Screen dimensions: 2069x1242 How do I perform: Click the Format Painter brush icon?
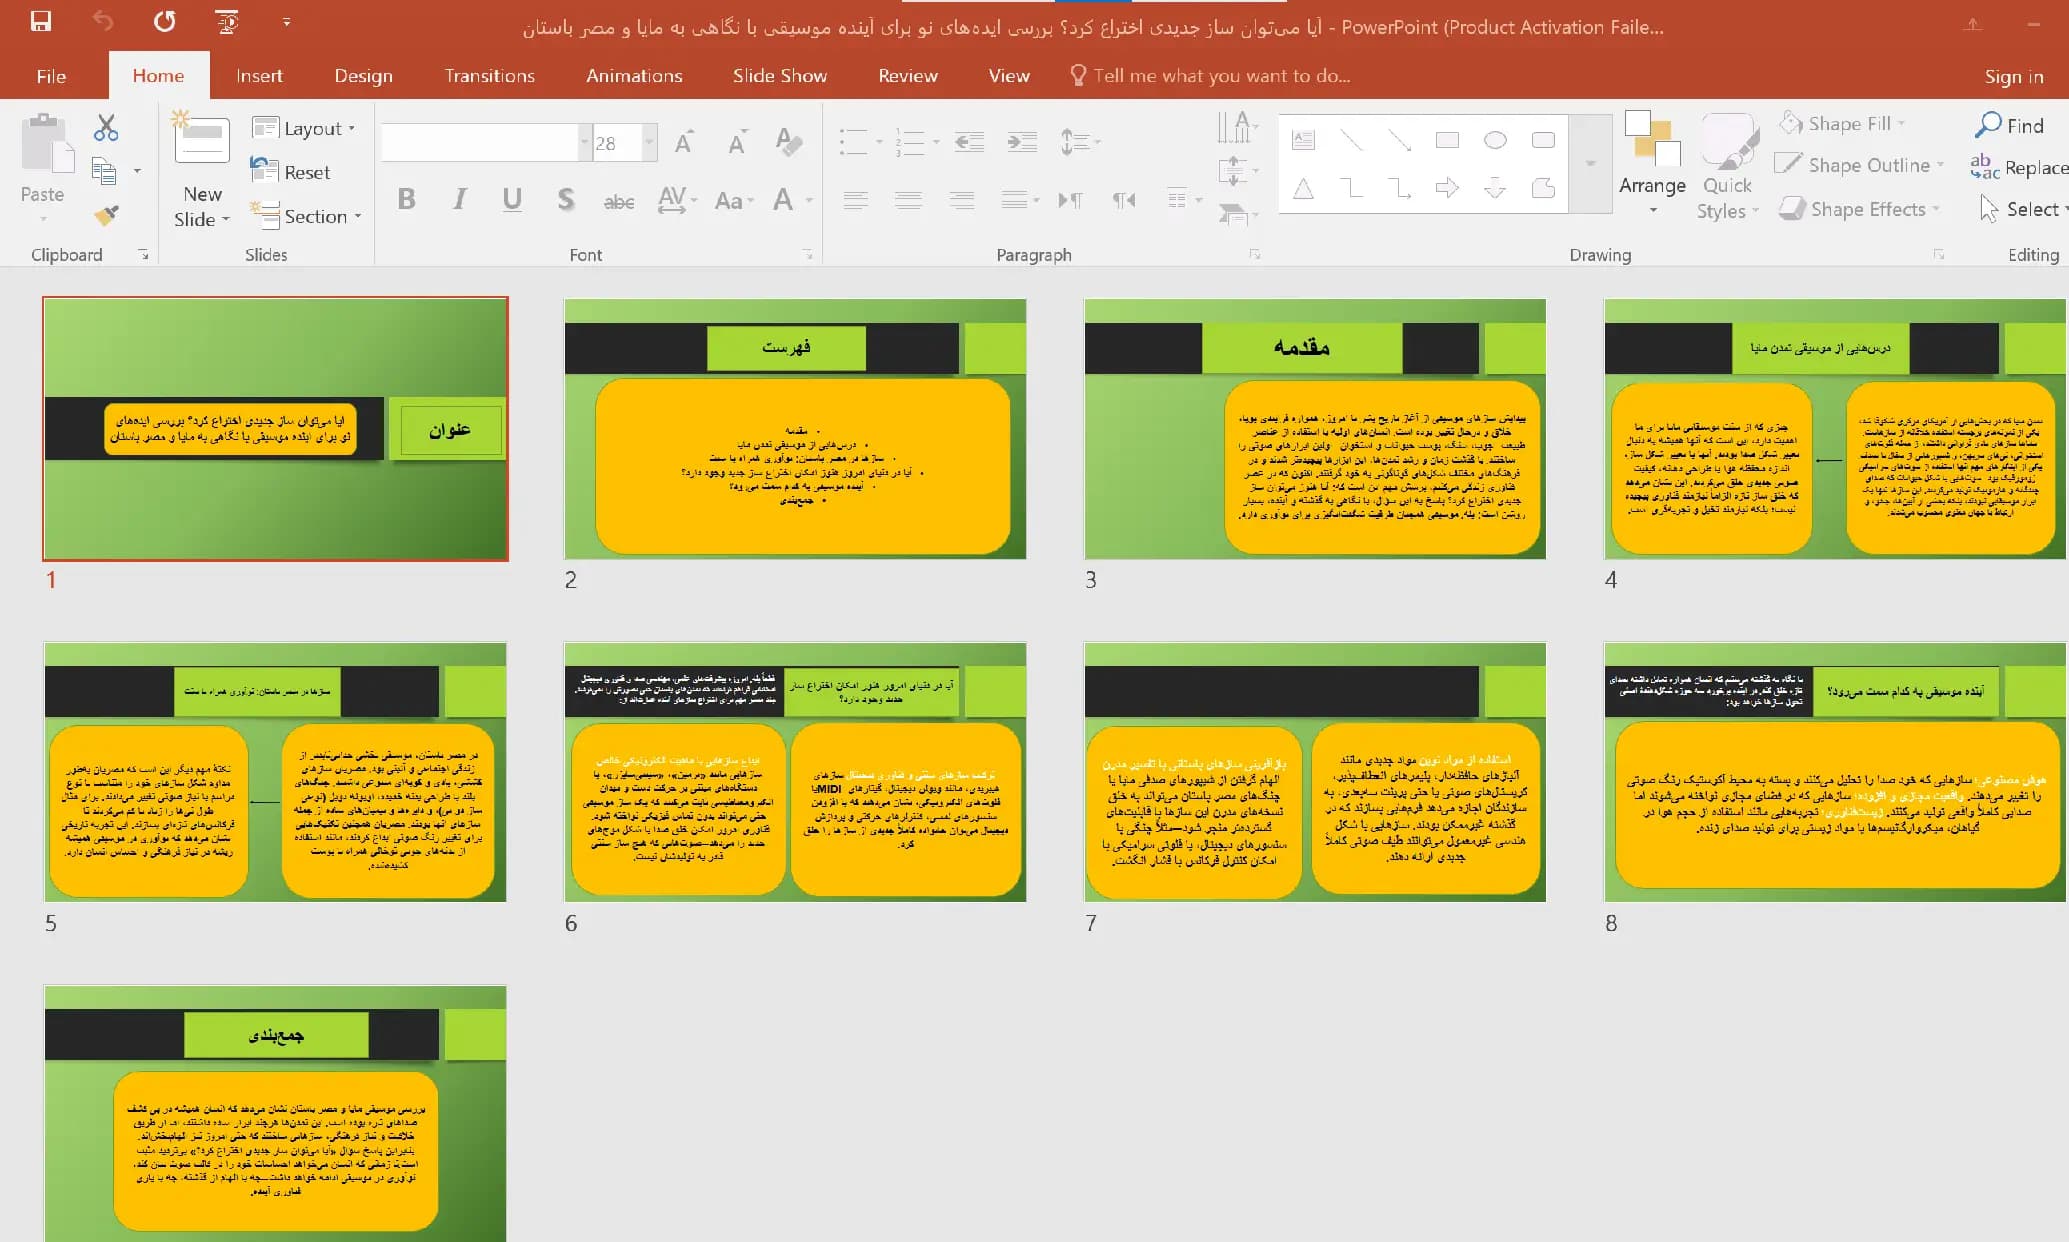pos(105,214)
